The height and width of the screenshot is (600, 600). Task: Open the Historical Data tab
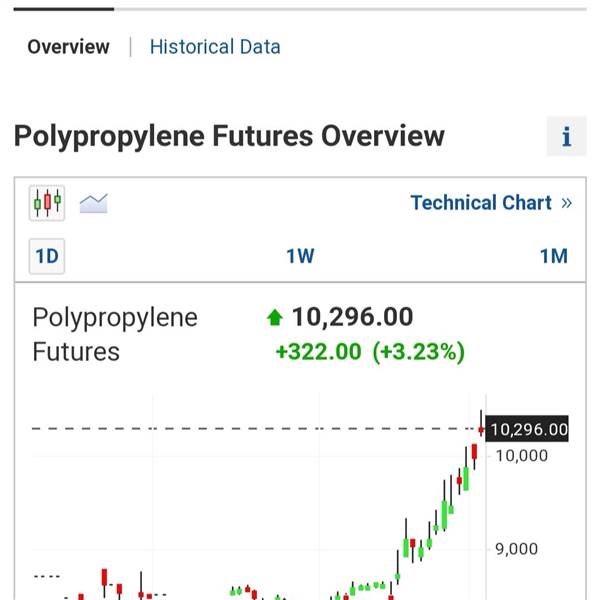pos(215,47)
